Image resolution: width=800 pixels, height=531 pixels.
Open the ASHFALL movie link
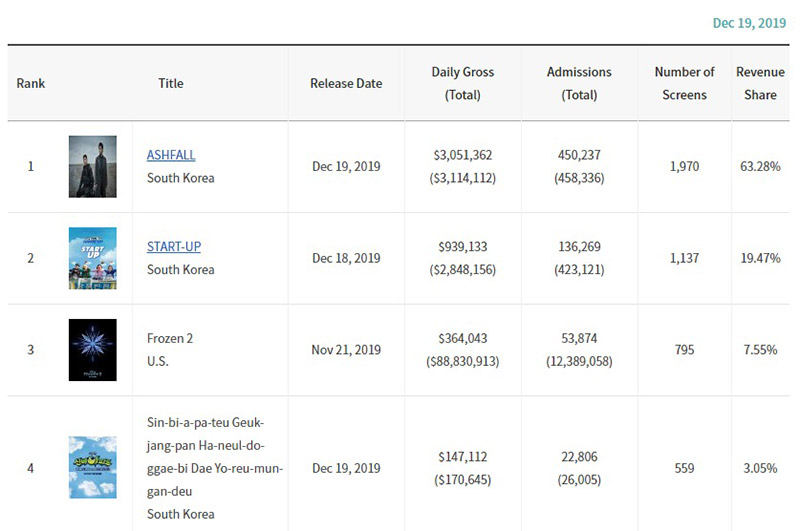(171, 155)
